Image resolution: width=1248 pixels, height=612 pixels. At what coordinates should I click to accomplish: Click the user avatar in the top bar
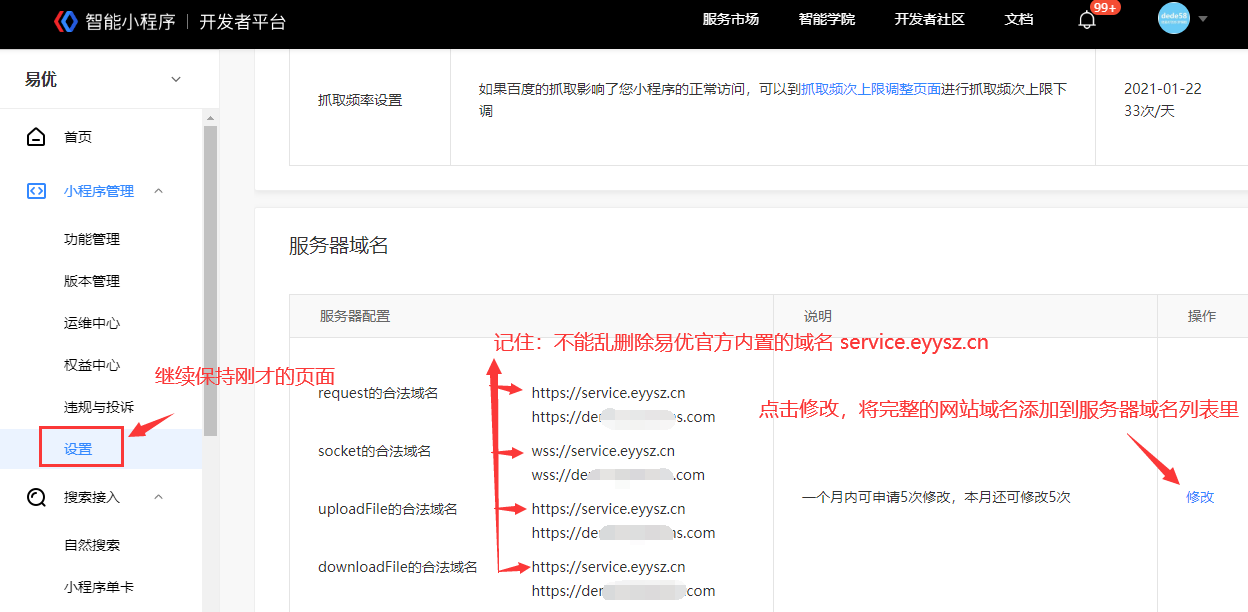(x=1173, y=17)
